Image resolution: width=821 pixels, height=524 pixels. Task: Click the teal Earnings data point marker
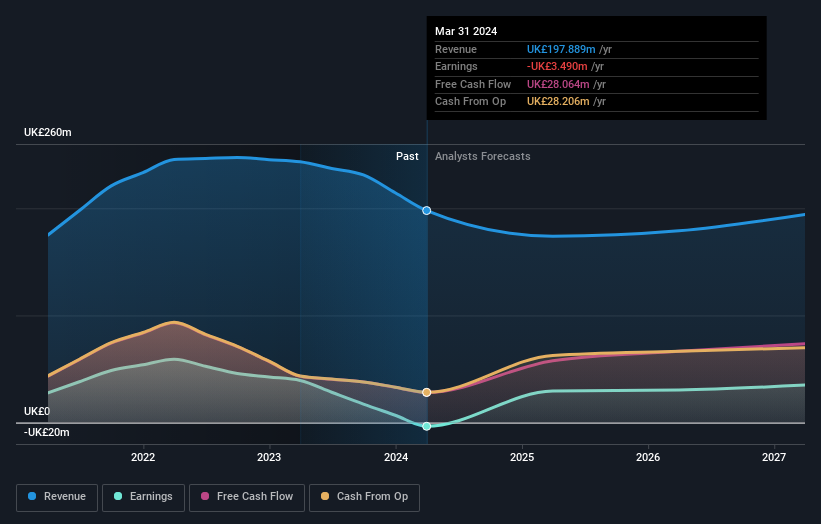point(427,426)
